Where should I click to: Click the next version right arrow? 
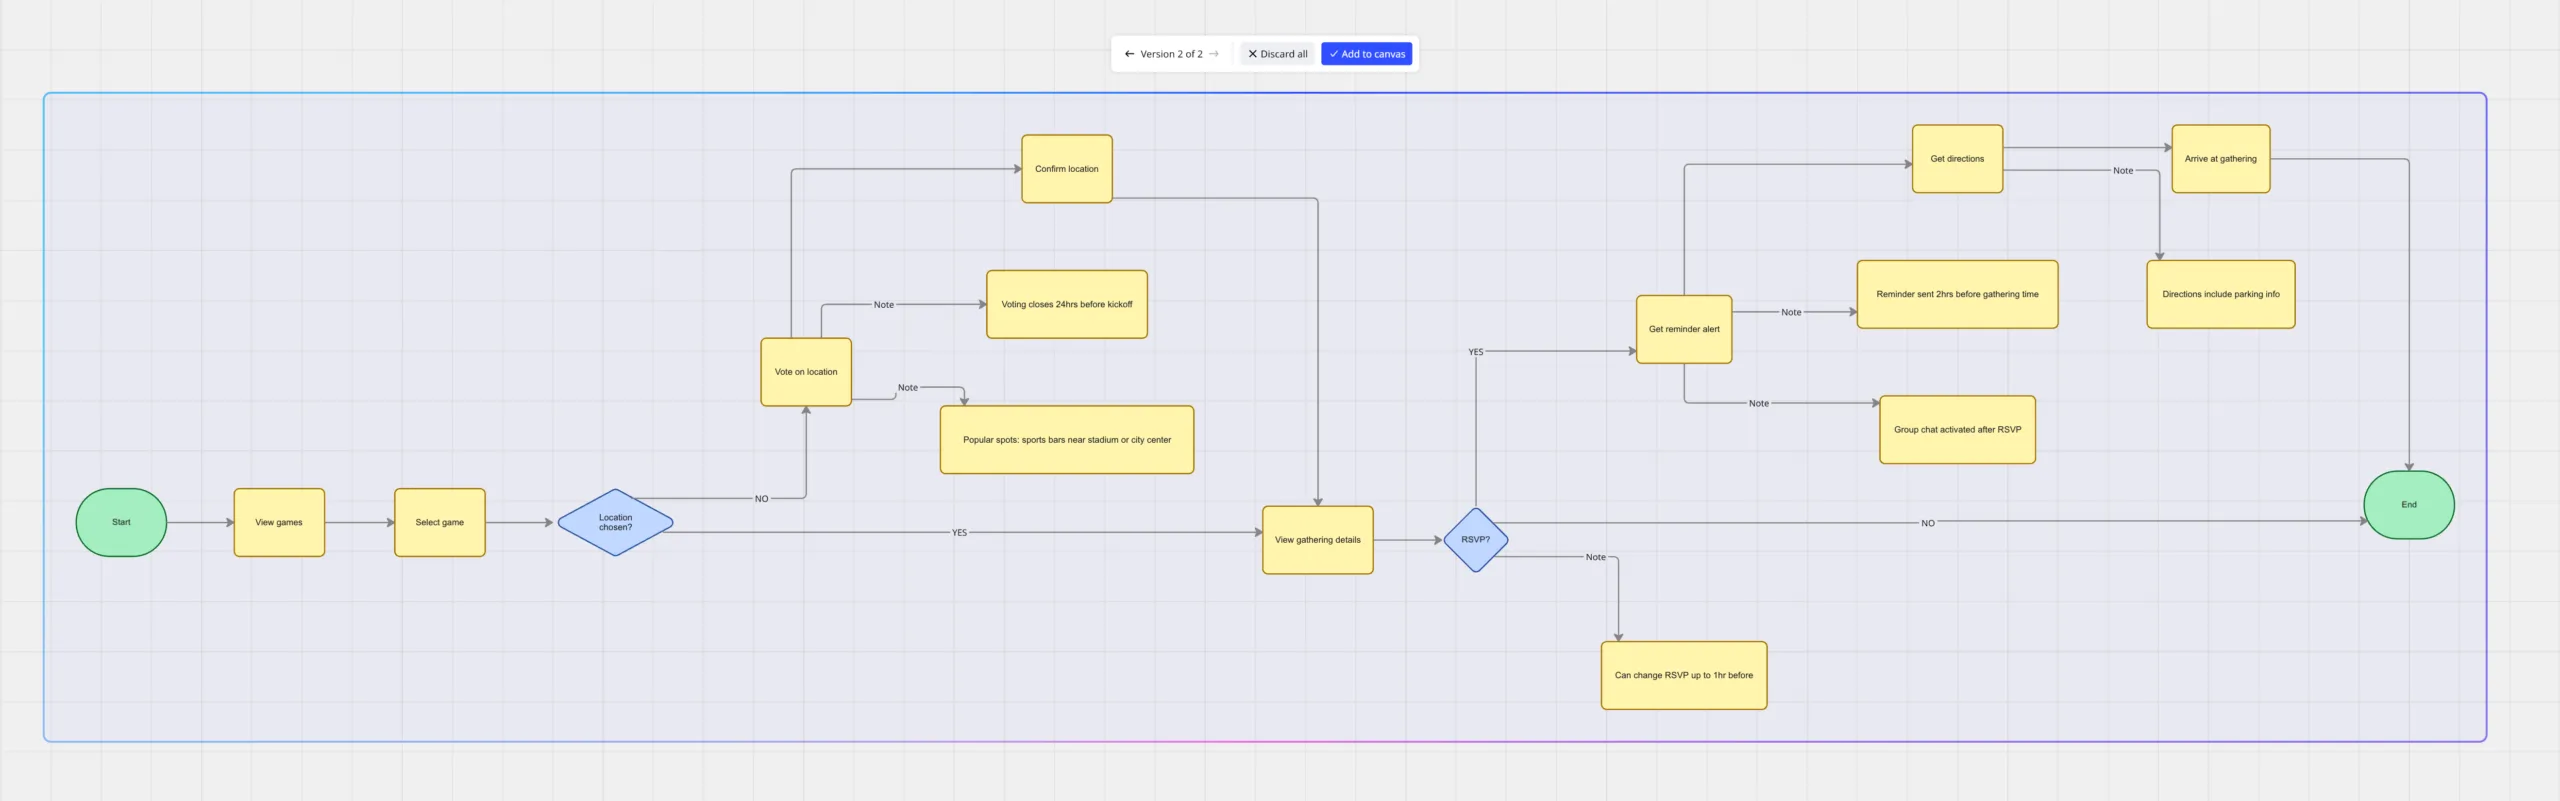tap(1214, 54)
